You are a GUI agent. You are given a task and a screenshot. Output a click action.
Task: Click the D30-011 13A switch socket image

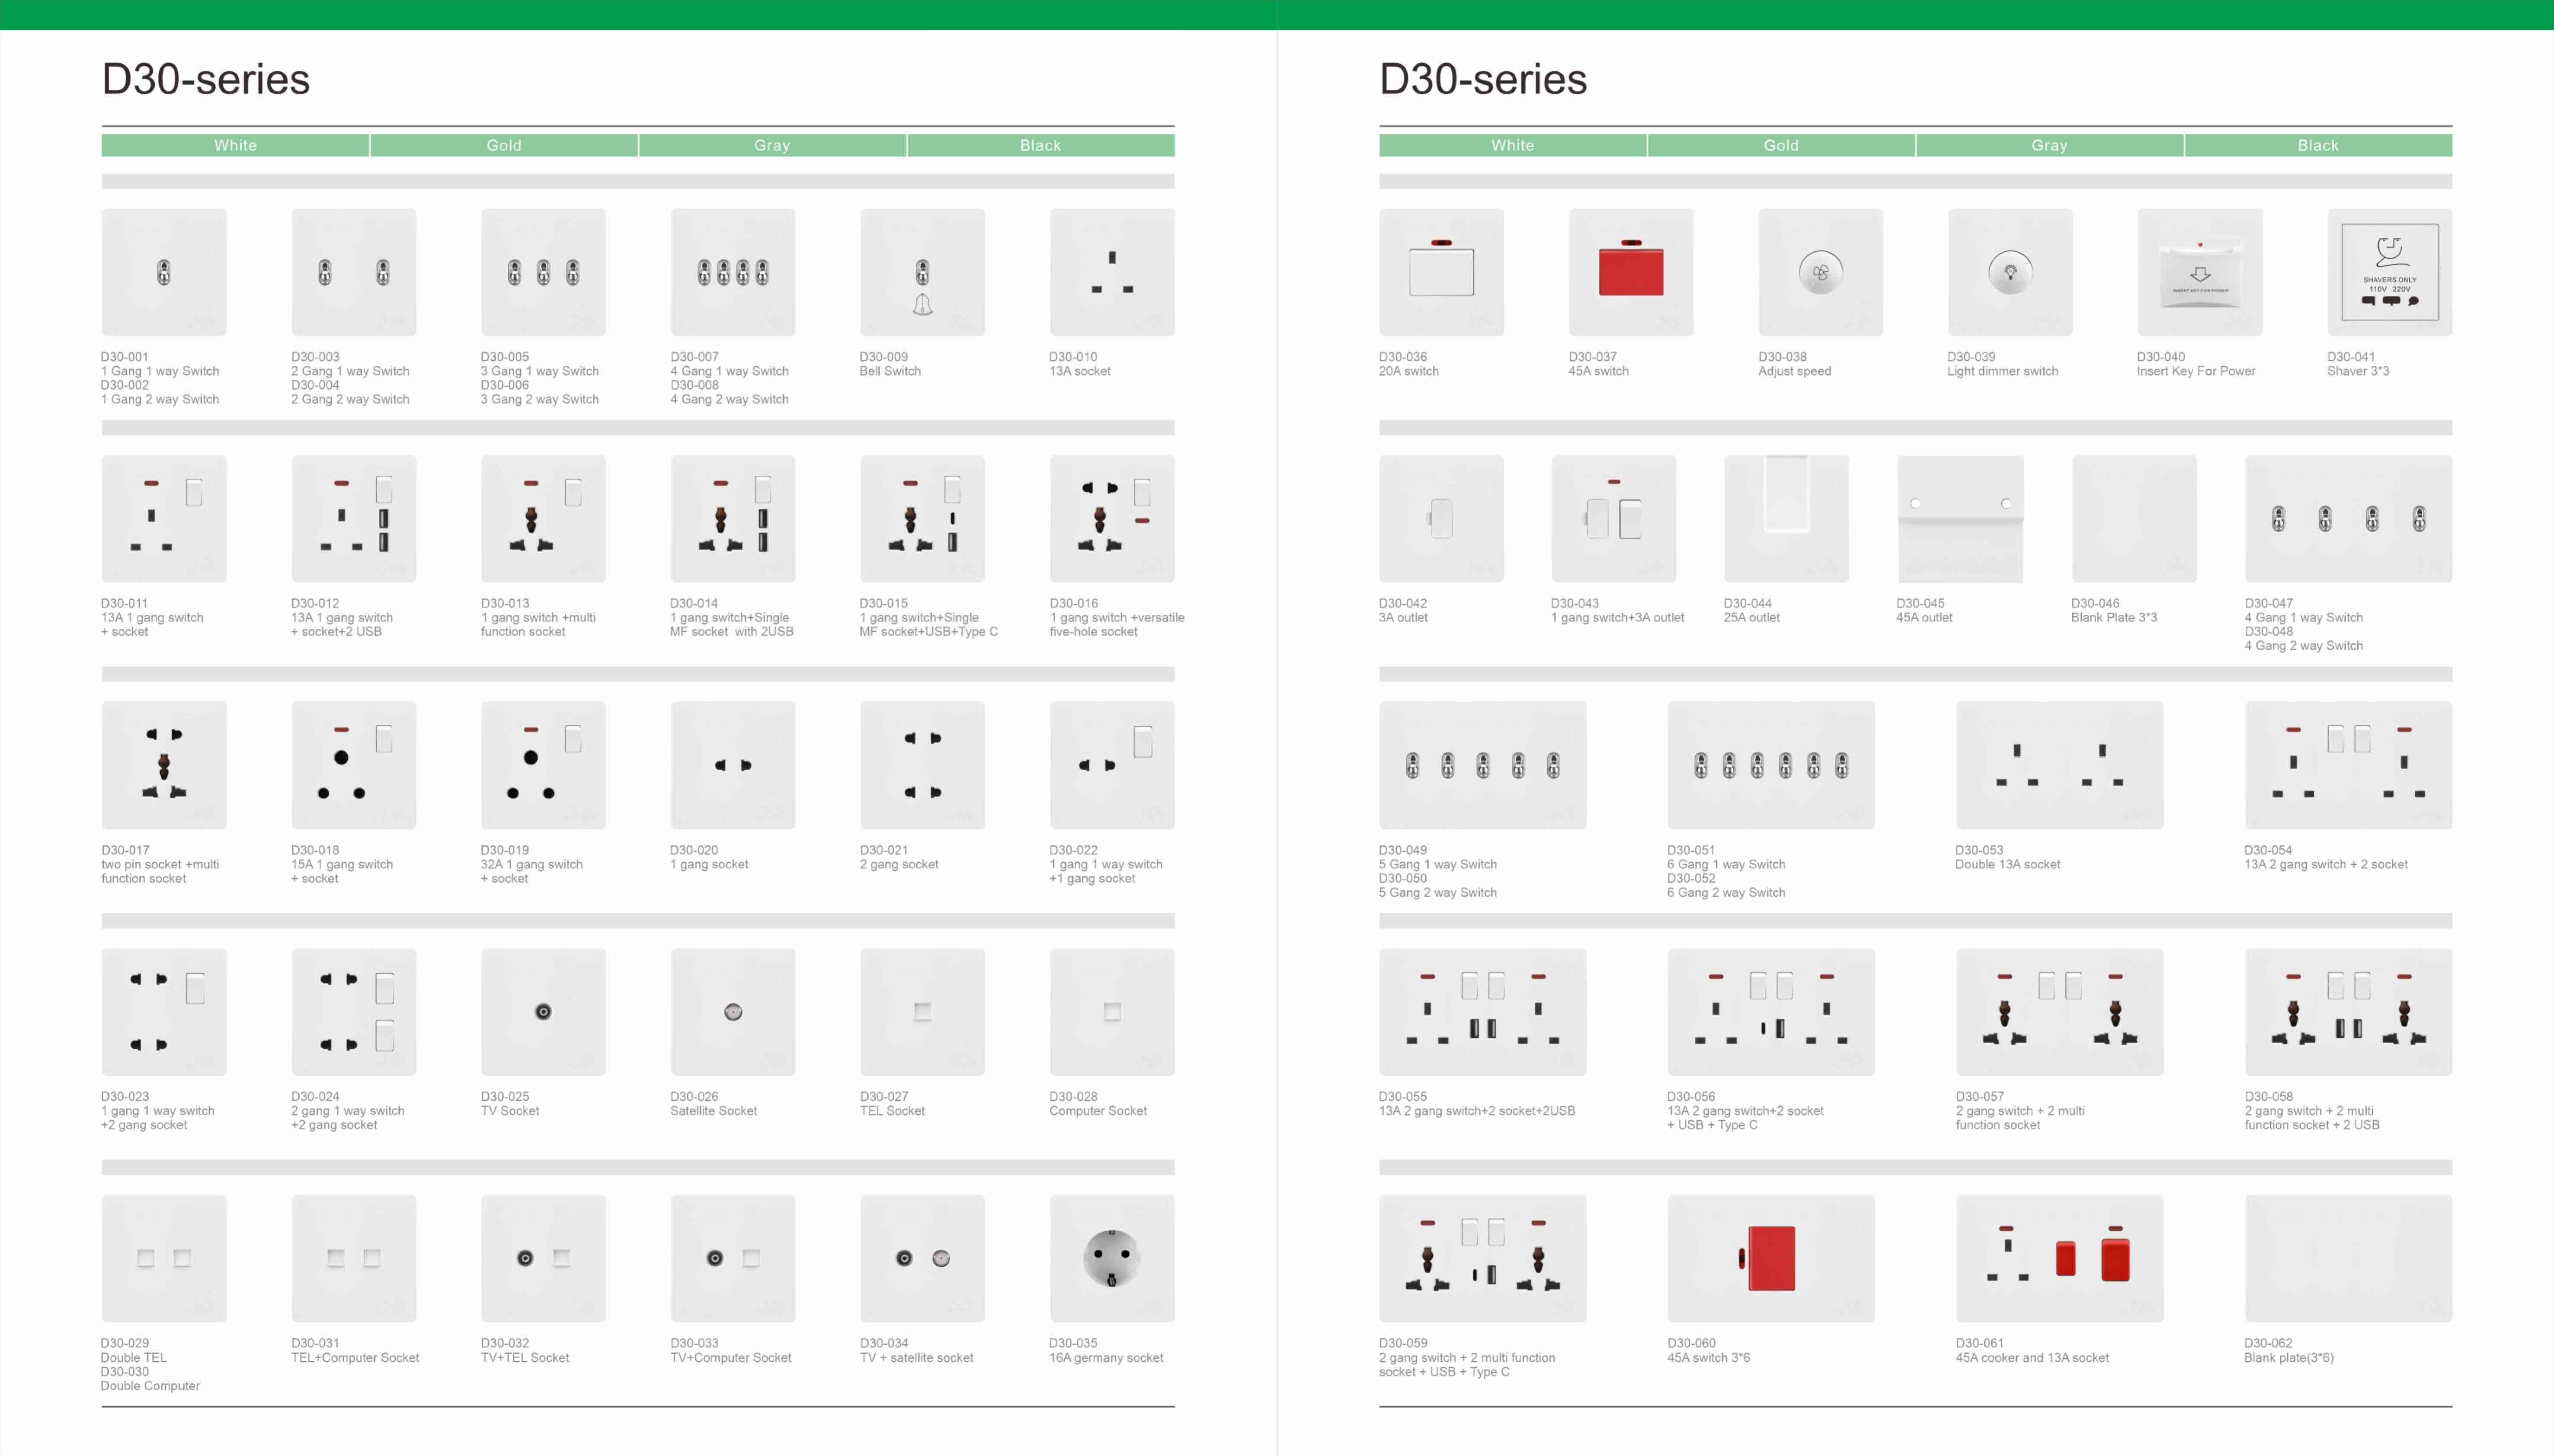coord(164,519)
